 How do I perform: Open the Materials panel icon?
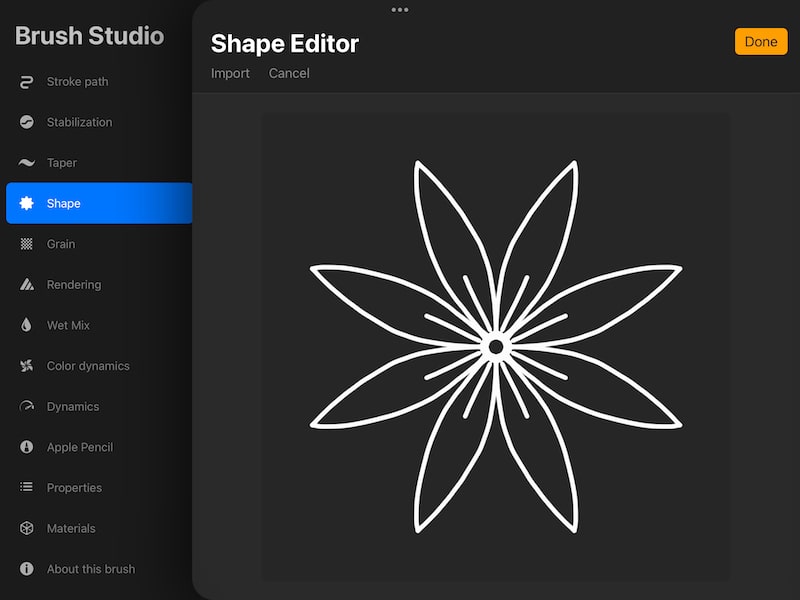24,528
